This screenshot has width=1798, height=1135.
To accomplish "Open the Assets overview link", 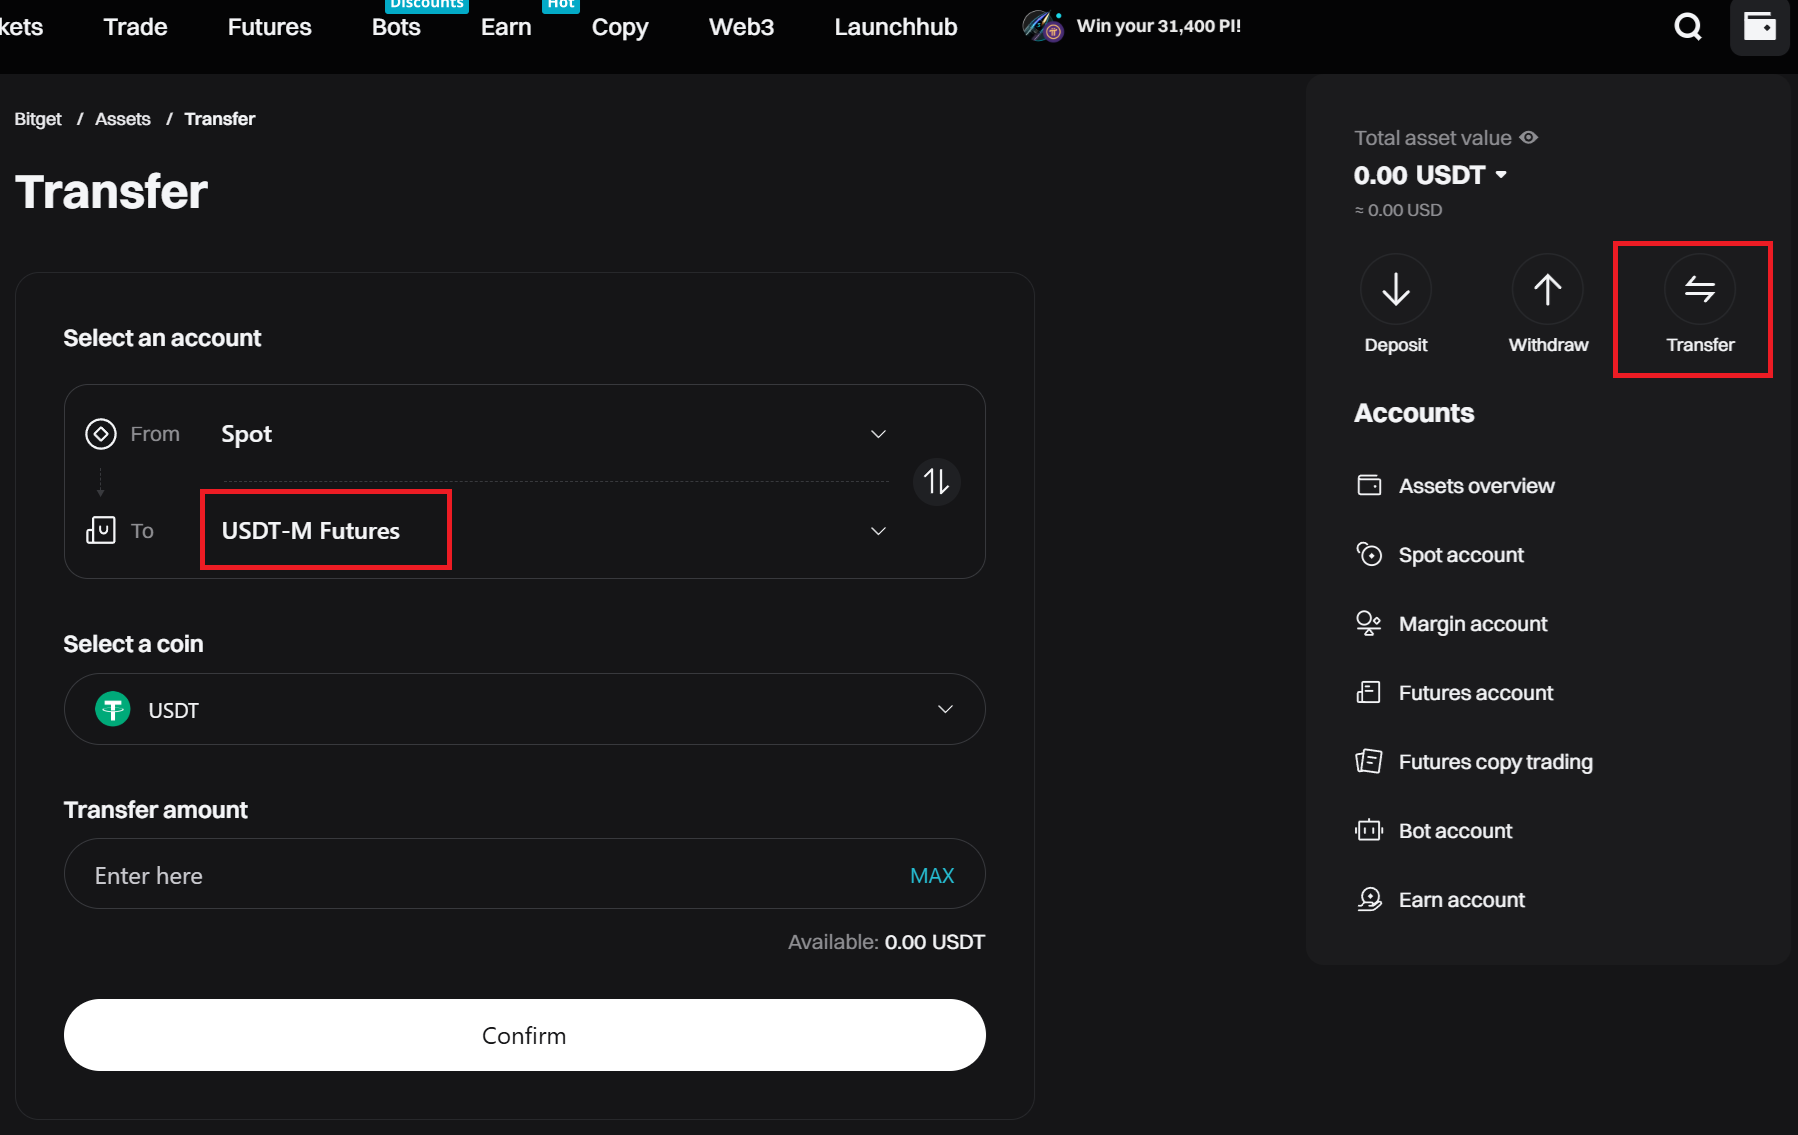I will click(1476, 486).
